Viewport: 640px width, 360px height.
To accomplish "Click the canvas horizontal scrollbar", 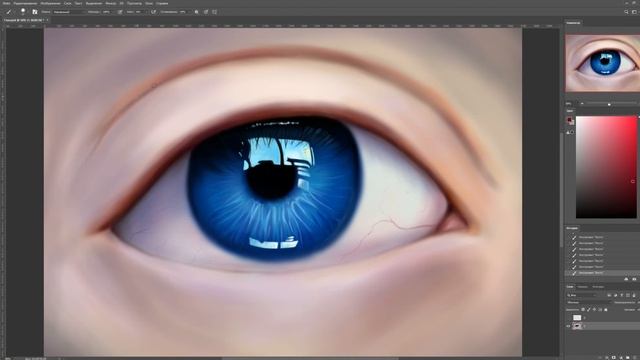I will coord(310,359).
